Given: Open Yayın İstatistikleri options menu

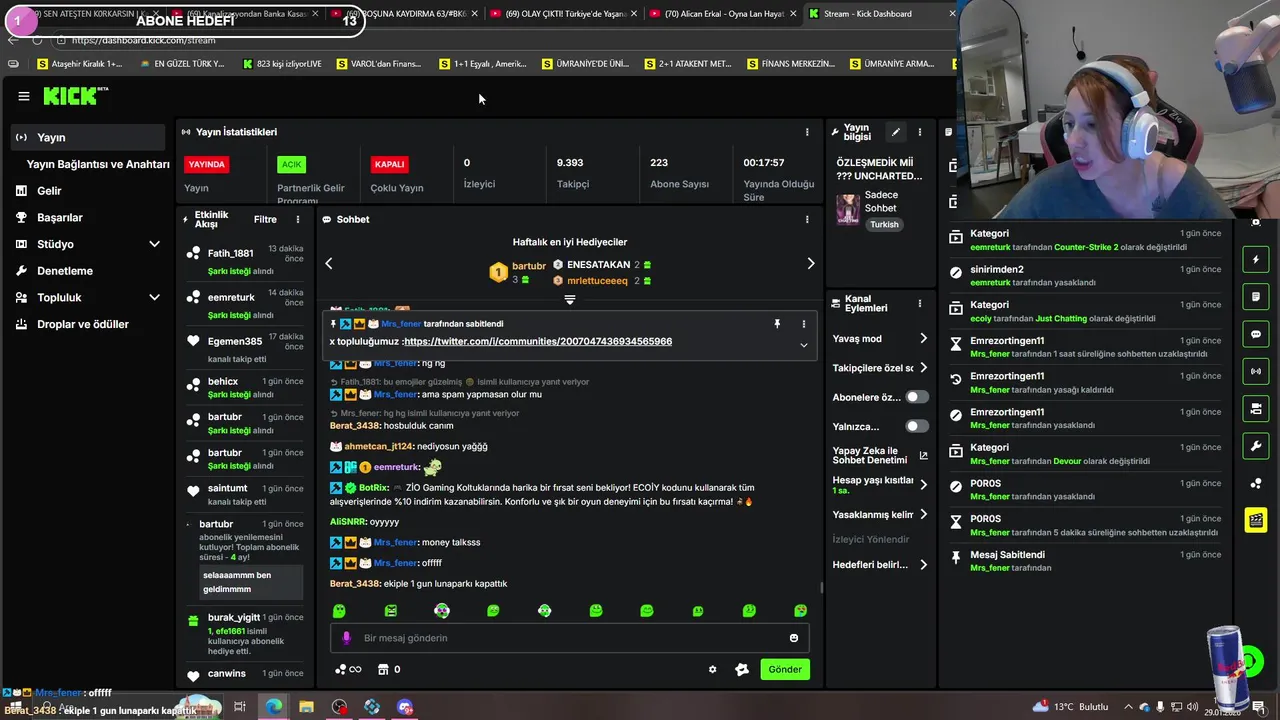Looking at the screenshot, I should point(807,132).
